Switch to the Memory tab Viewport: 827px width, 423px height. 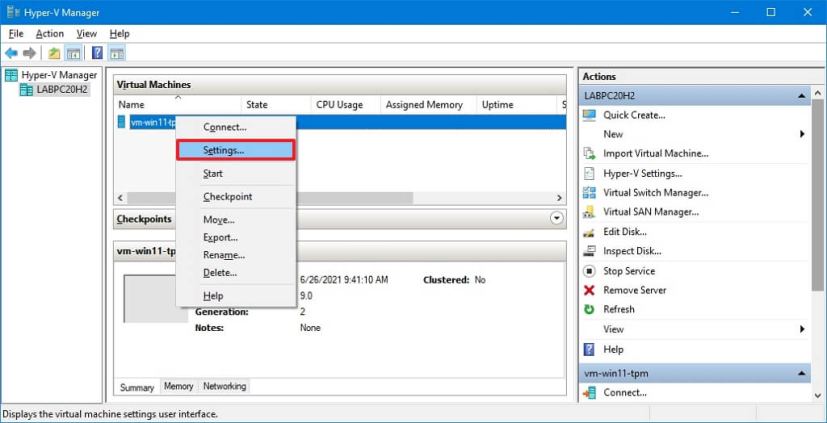(178, 386)
